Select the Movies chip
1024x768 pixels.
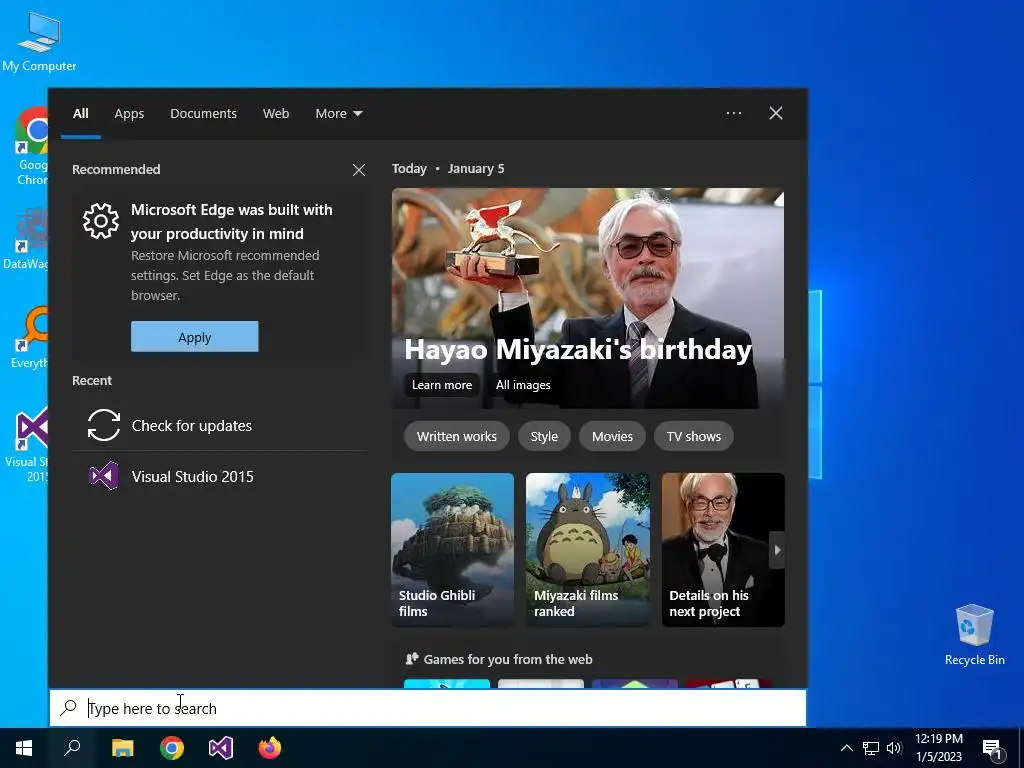click(x=612, y=436)
